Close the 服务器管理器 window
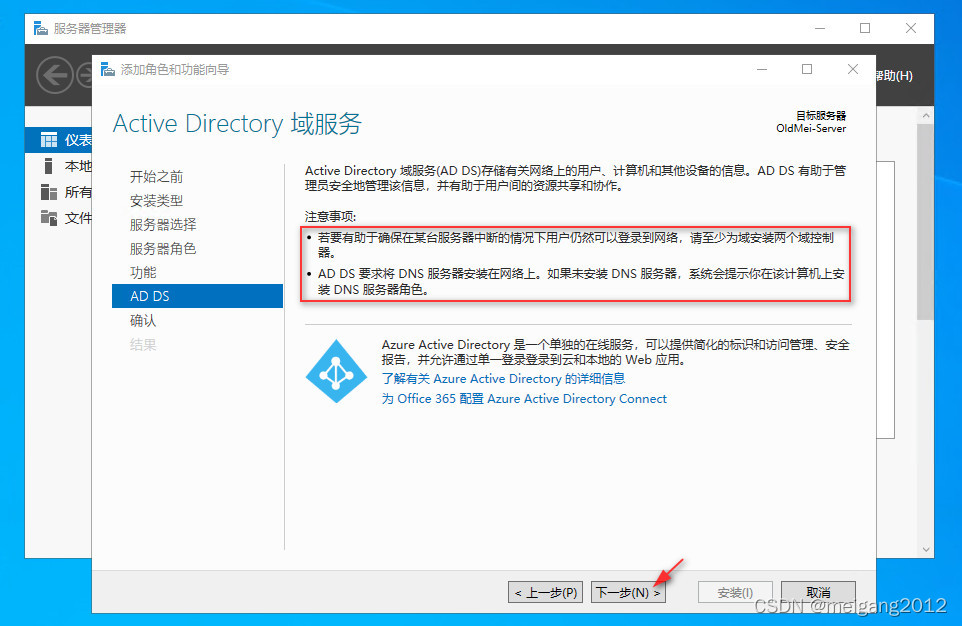The width and height of the screenshot is (962, 626). [x=911, y=28]
